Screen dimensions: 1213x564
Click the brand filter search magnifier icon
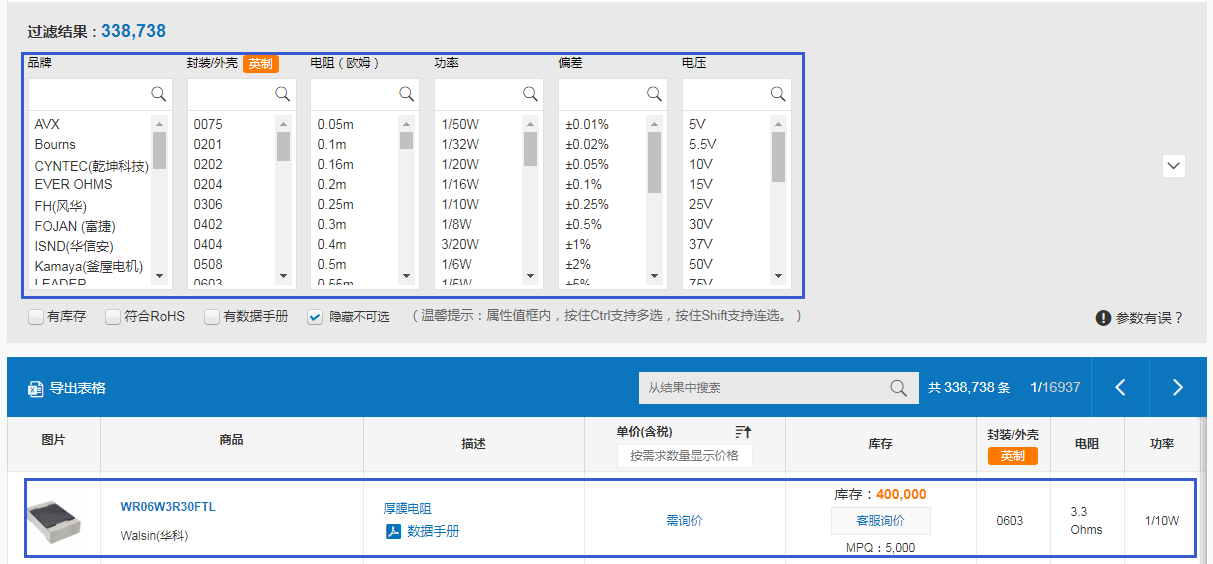(158, 94)
